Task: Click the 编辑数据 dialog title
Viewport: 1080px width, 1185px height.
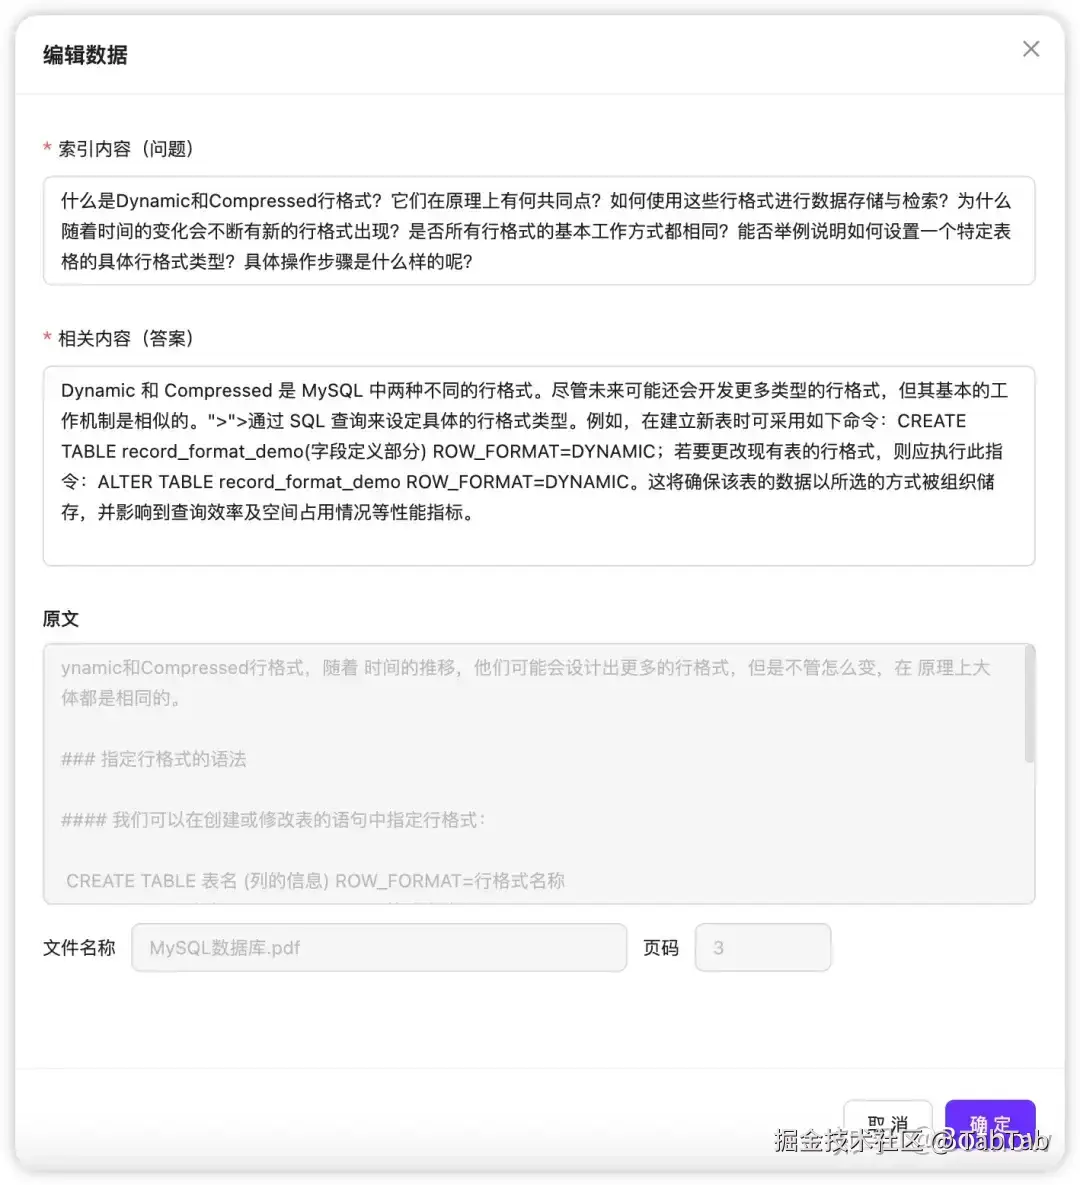Action: click(x=84, y=55)
